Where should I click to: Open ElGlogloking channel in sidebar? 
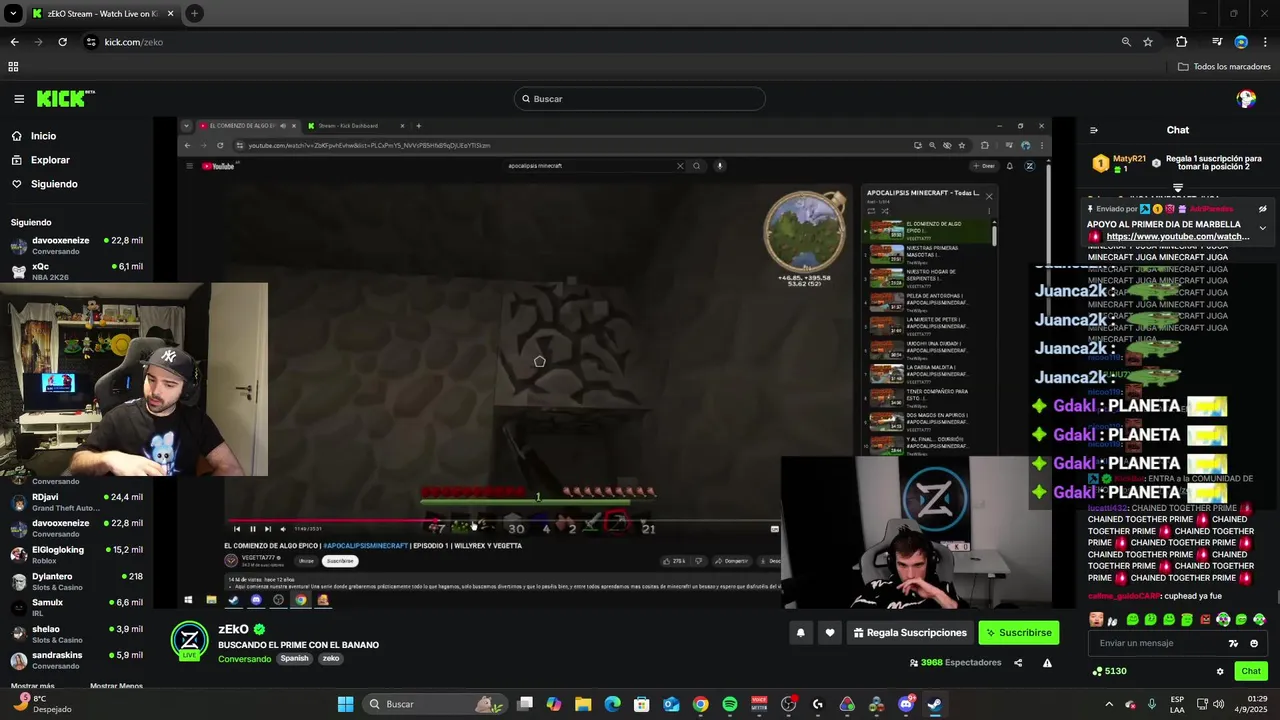point(76,555)
